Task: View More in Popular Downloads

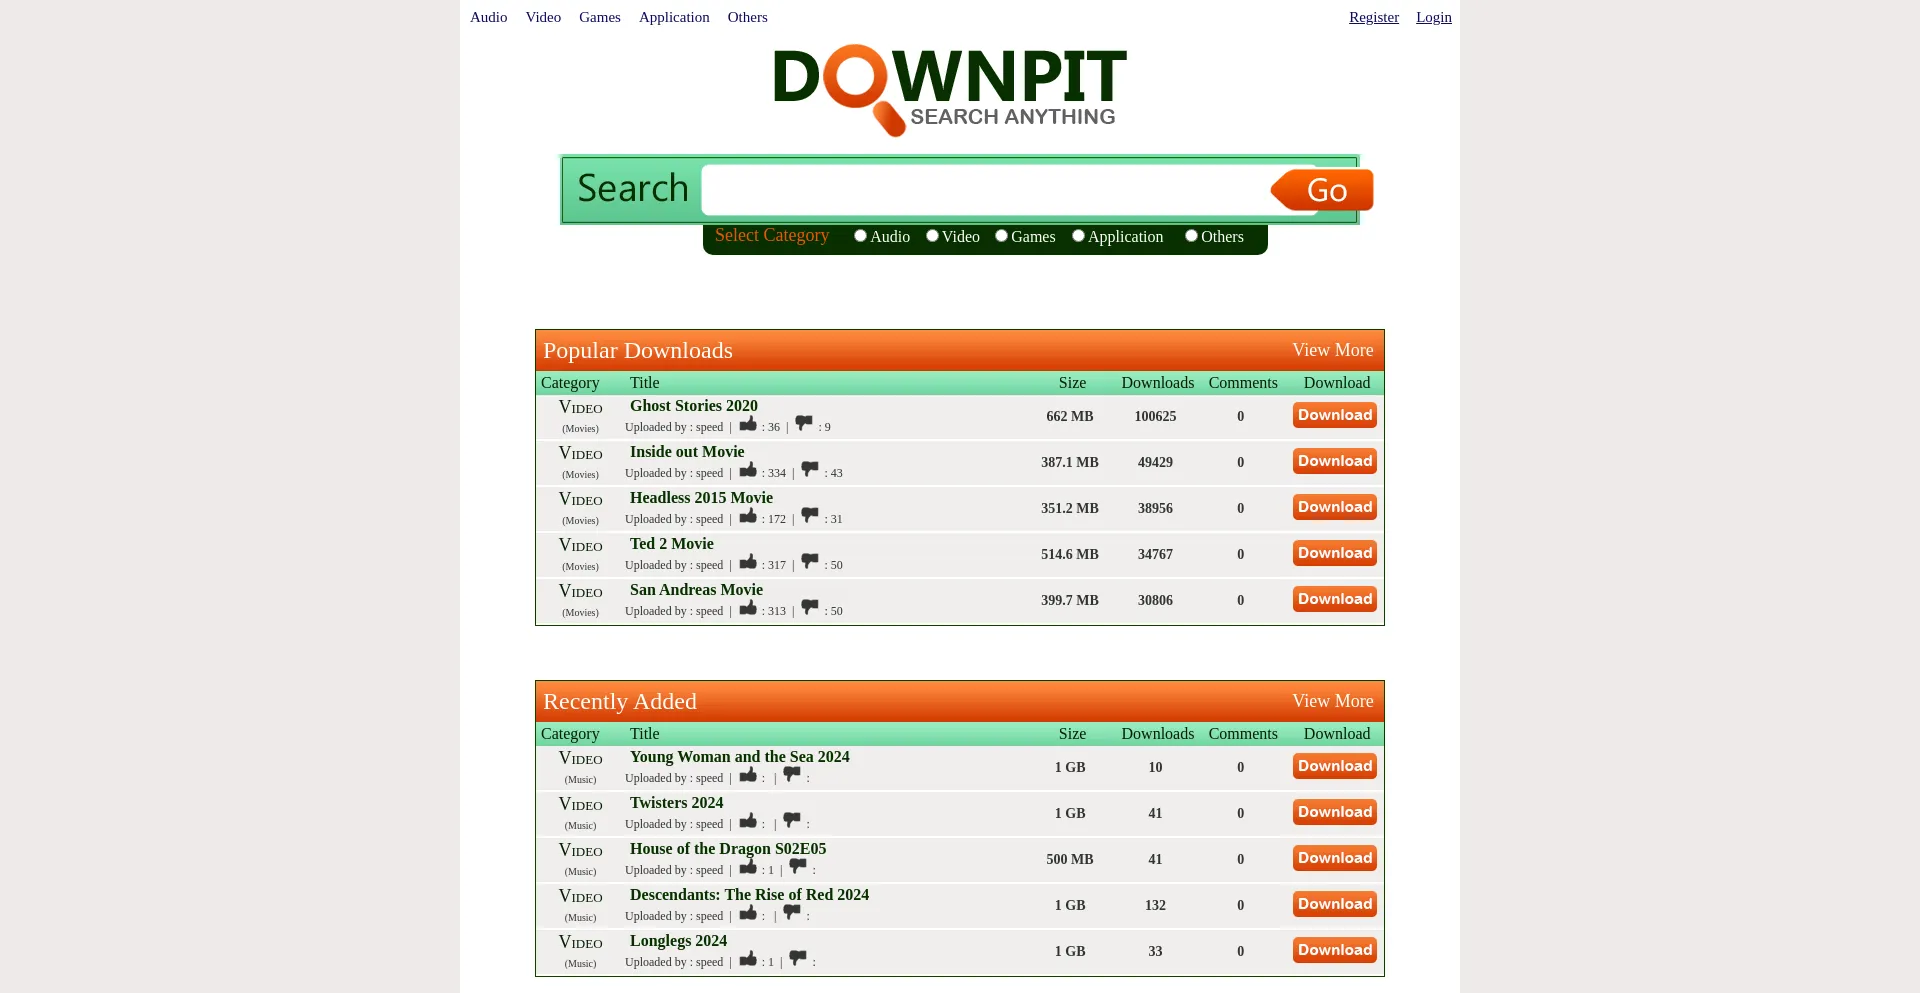Action: (x=1332, y=350)
